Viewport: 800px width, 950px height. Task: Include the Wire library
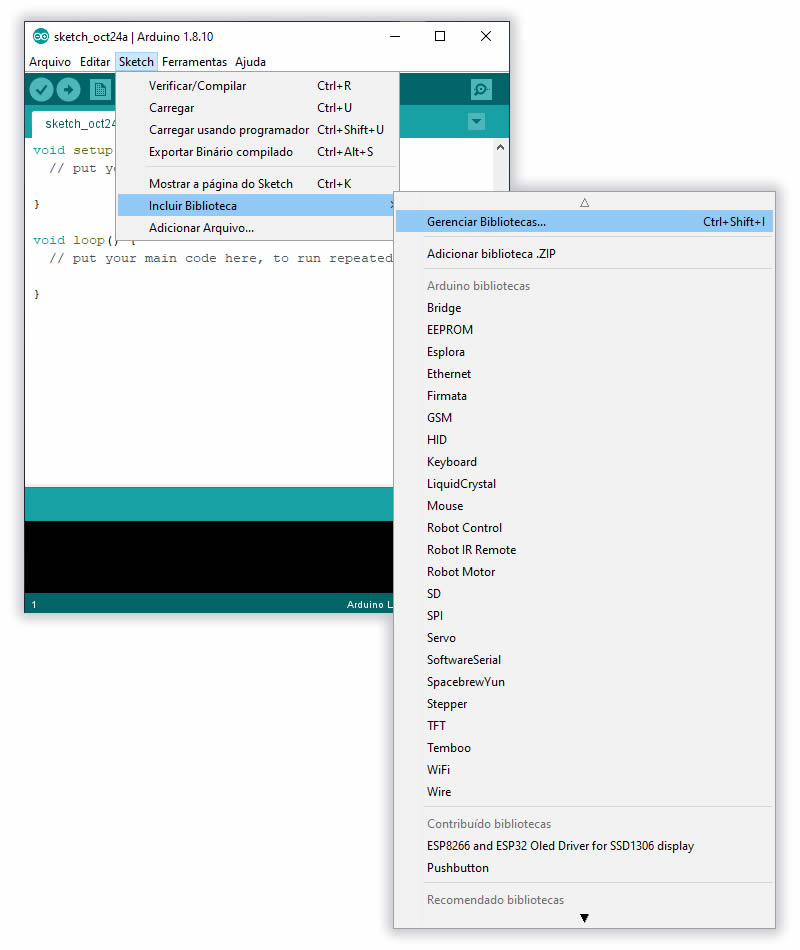(x=584, y=792)
